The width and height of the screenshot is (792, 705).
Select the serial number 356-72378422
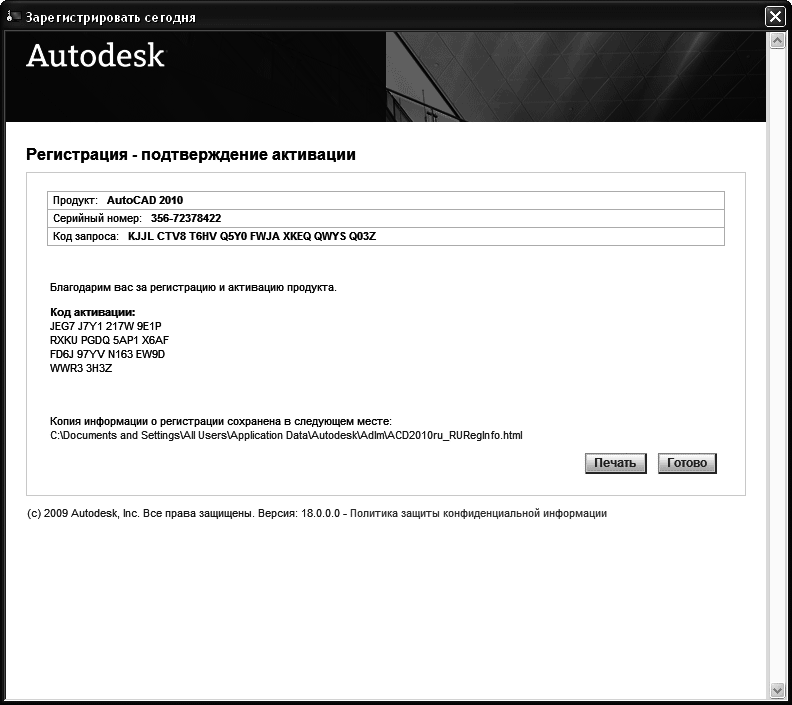tap(186, 218)
